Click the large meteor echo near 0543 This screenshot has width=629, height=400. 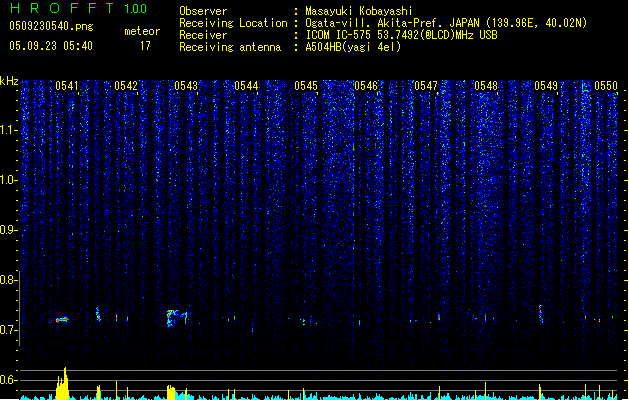(177, 318)
